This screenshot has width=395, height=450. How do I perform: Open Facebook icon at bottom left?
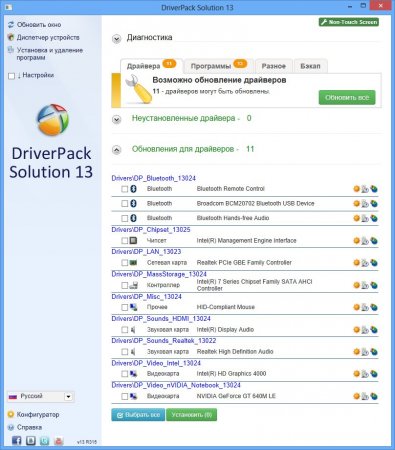point(16,441)
